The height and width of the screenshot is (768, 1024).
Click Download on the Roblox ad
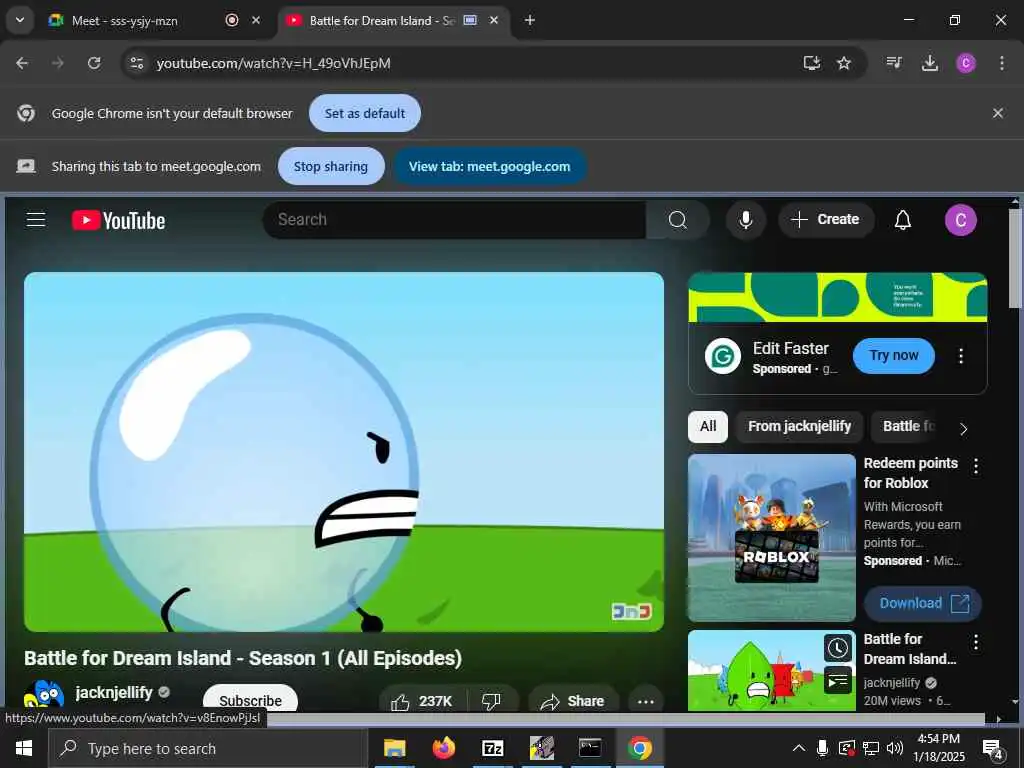click(923, 603)
